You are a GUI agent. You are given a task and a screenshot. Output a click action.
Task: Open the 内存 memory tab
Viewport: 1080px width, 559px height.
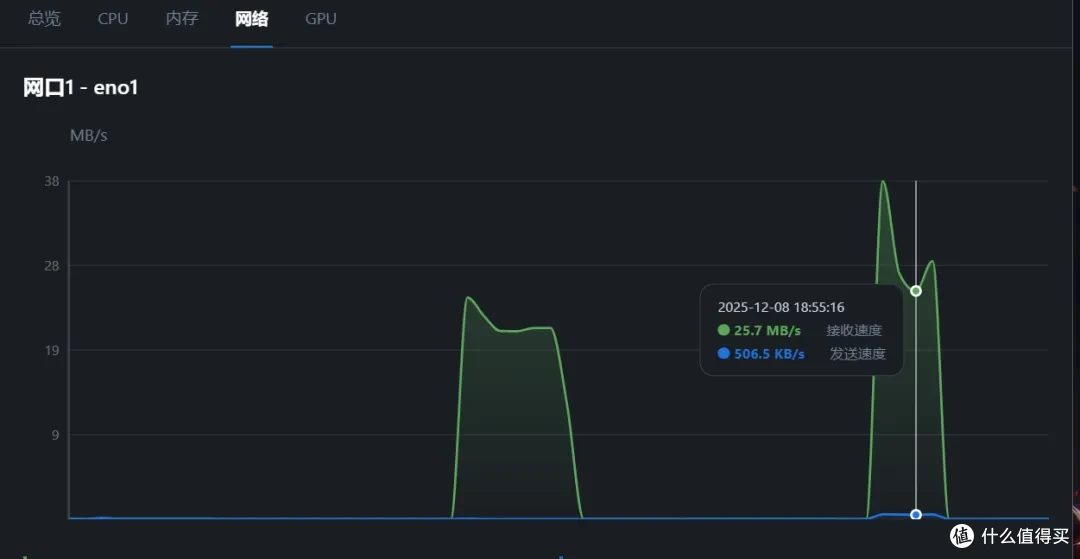182,19
